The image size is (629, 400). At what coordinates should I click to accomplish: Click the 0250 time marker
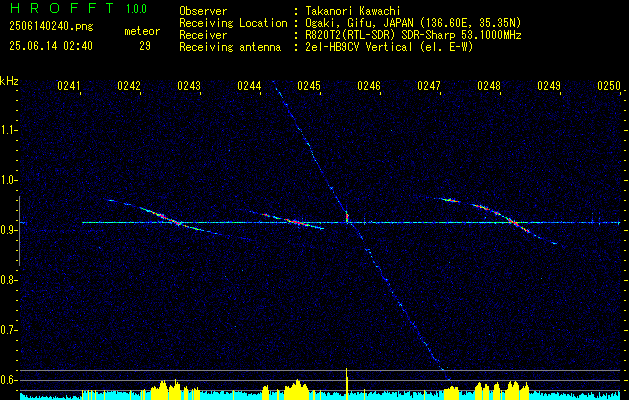point(609,86)
